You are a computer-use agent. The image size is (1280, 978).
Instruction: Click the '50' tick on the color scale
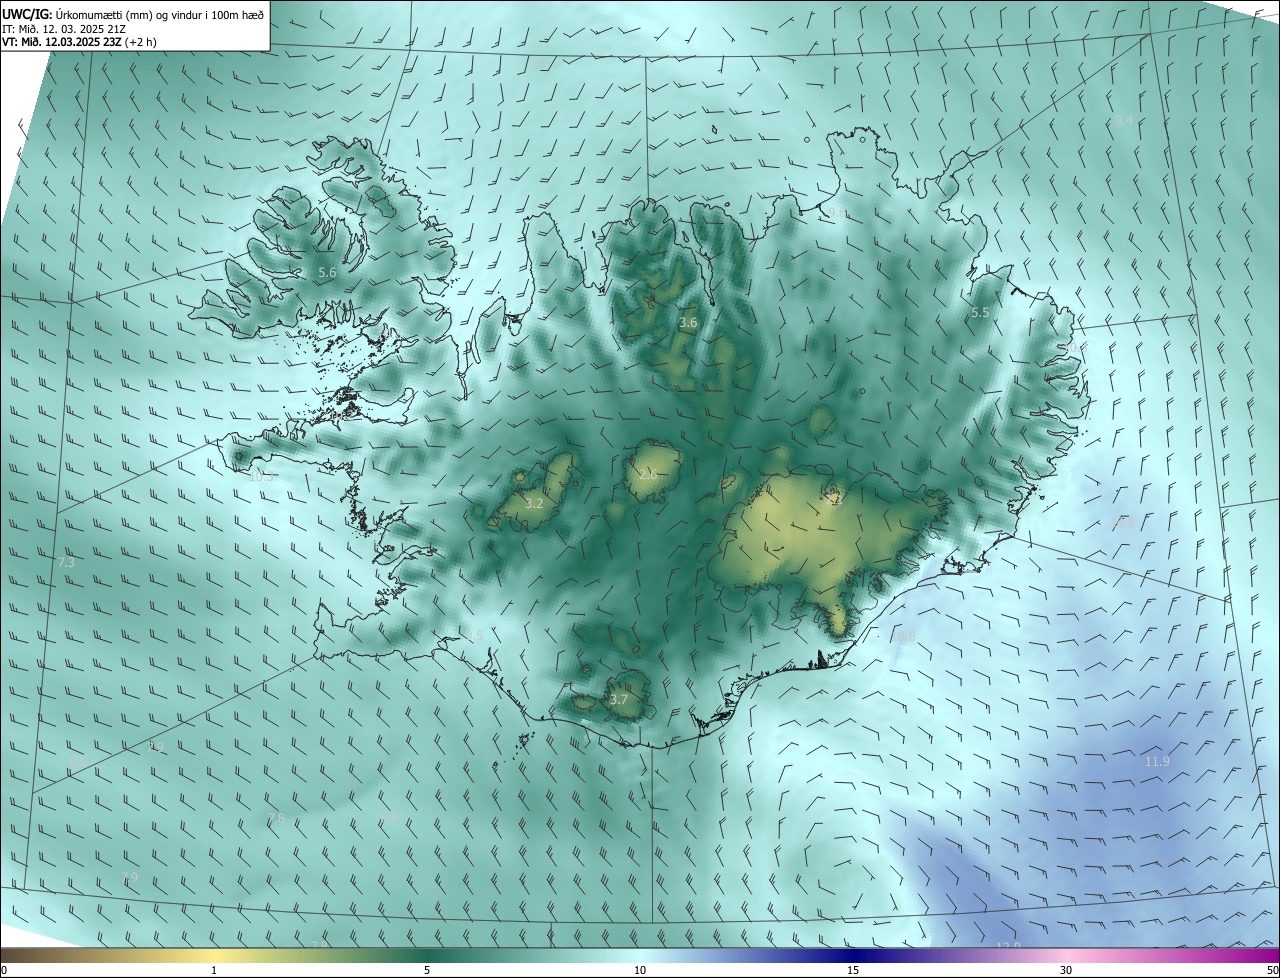(x=1272, y=970)
